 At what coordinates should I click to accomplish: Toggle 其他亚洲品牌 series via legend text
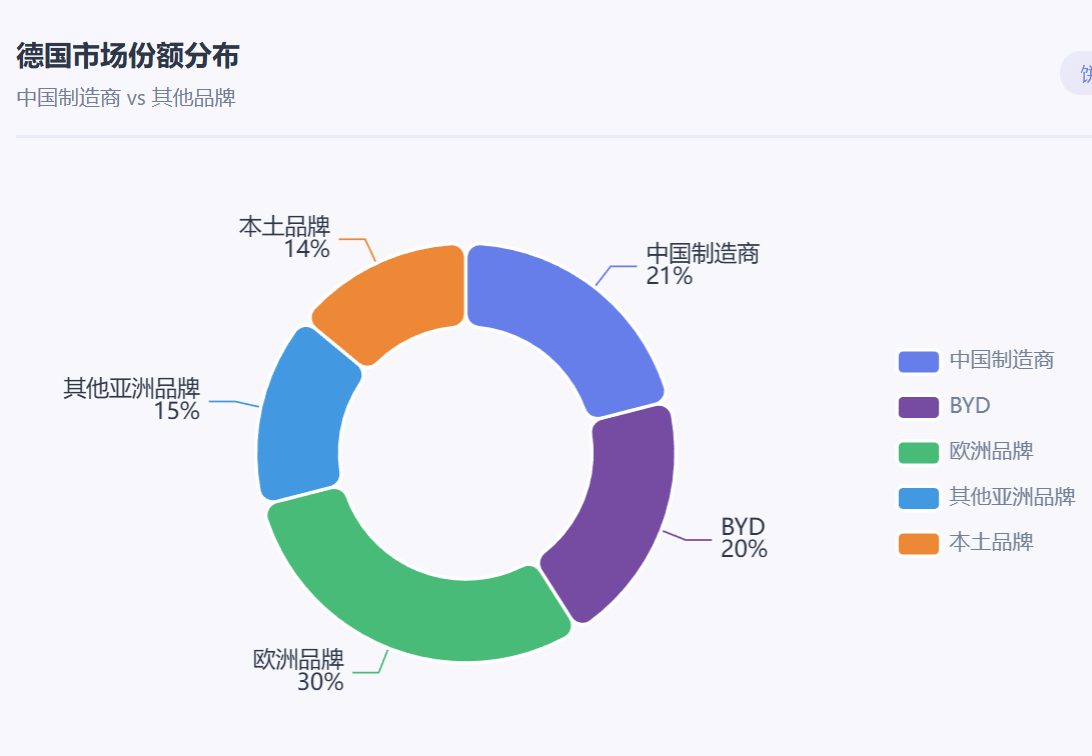tap(1012, 497)
